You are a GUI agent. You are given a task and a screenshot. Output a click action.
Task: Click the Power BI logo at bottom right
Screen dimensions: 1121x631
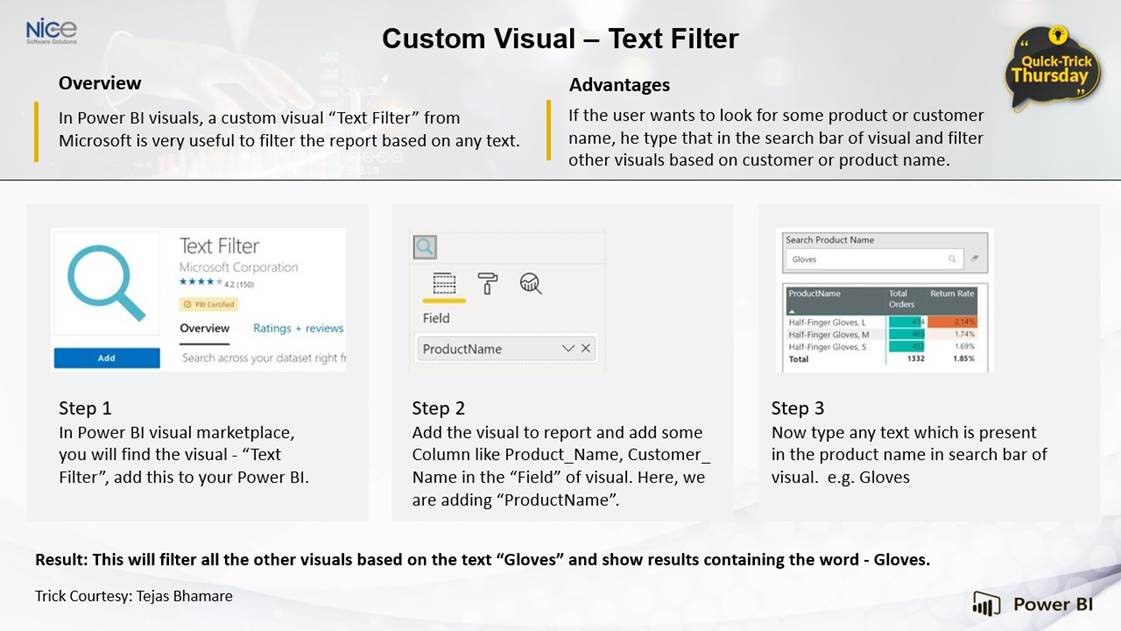click(1035, 604)
